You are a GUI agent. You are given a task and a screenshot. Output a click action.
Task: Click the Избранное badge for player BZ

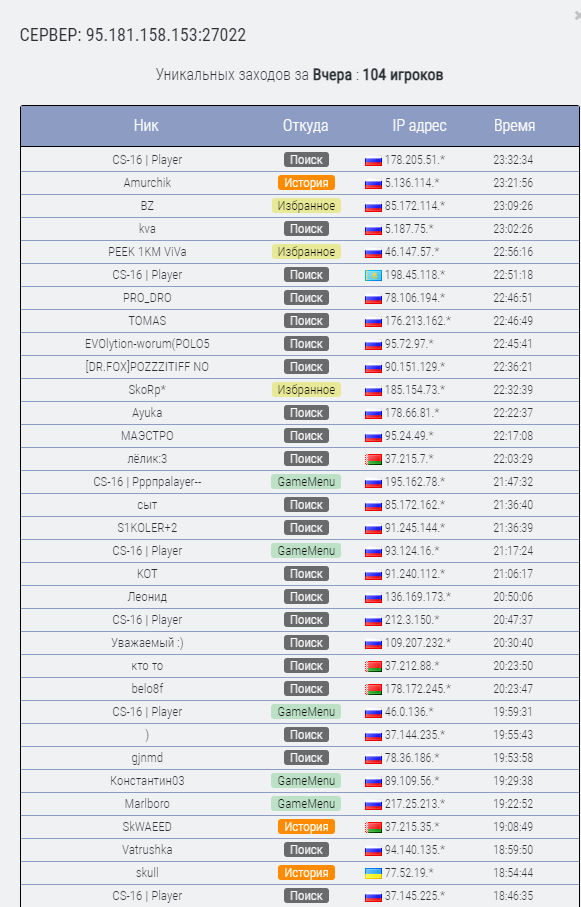point(306,206)
